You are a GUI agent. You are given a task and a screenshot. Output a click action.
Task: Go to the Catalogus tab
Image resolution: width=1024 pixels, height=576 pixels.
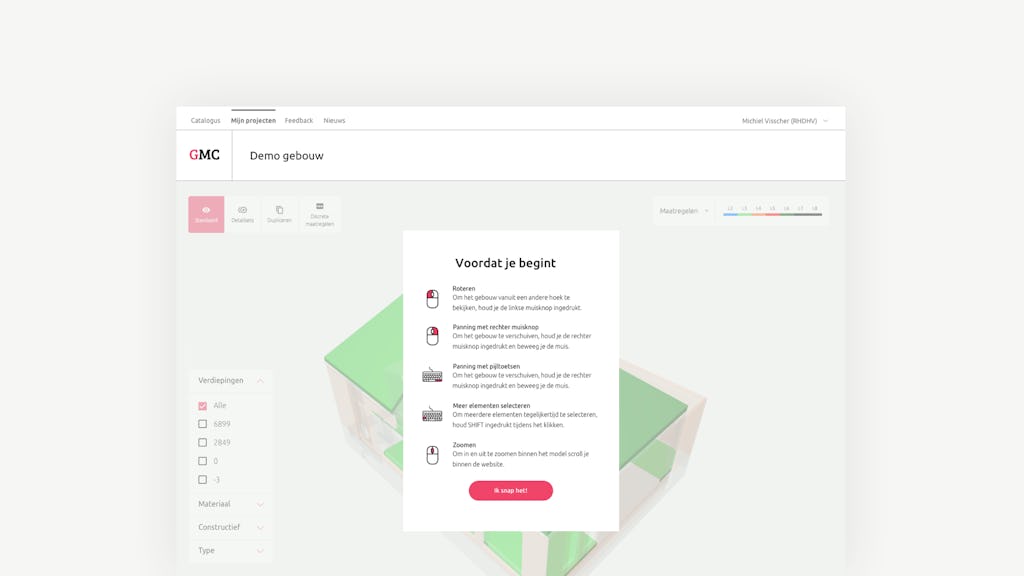pos(205,121)
